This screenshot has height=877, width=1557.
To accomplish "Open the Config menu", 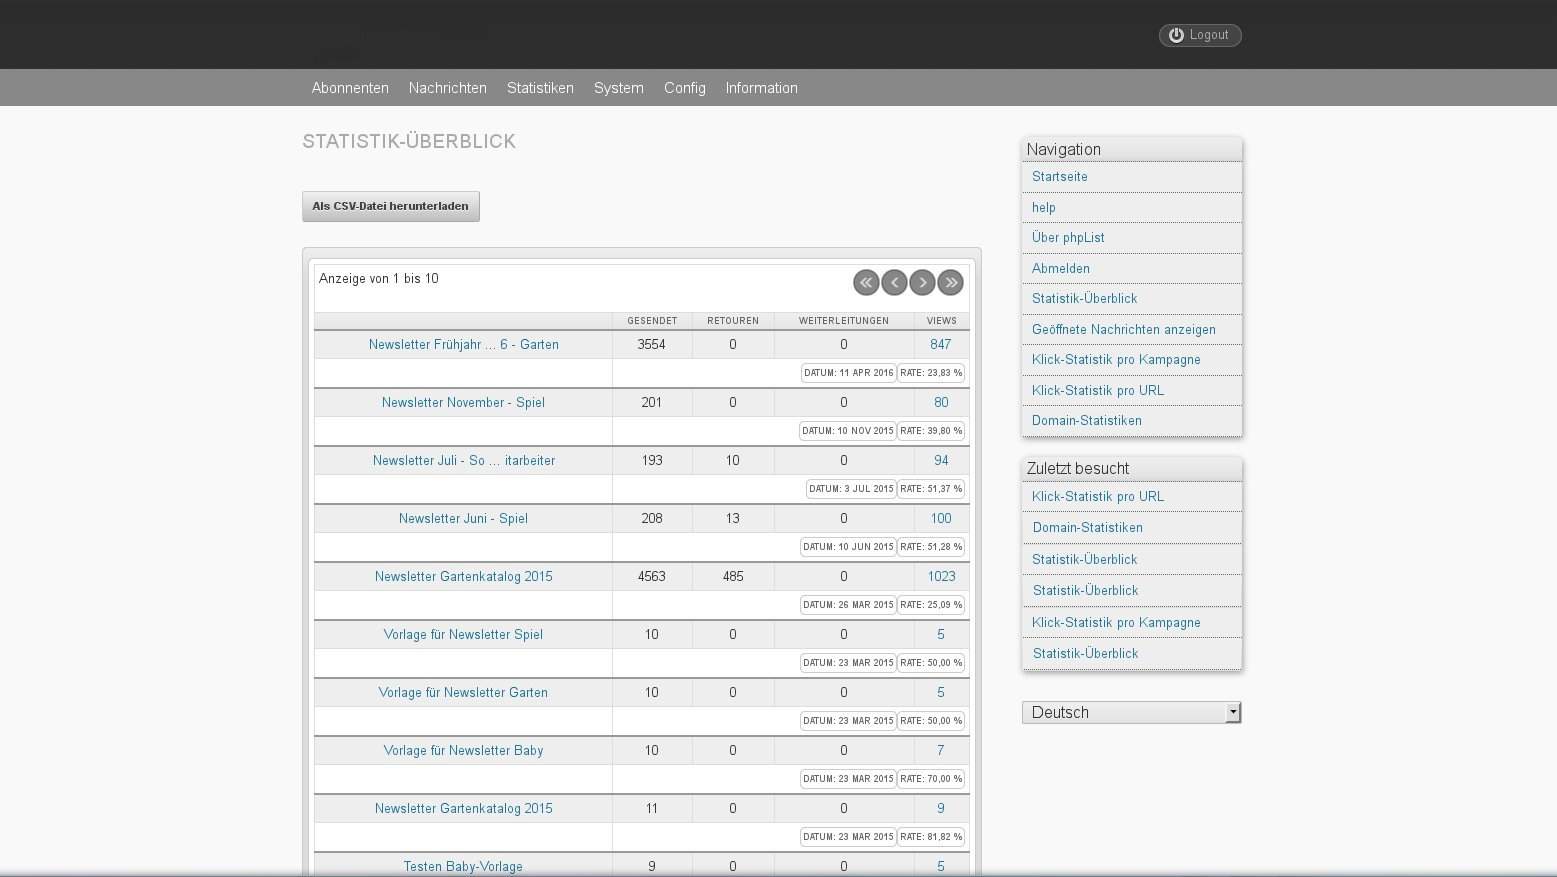I will pos(684,88).
